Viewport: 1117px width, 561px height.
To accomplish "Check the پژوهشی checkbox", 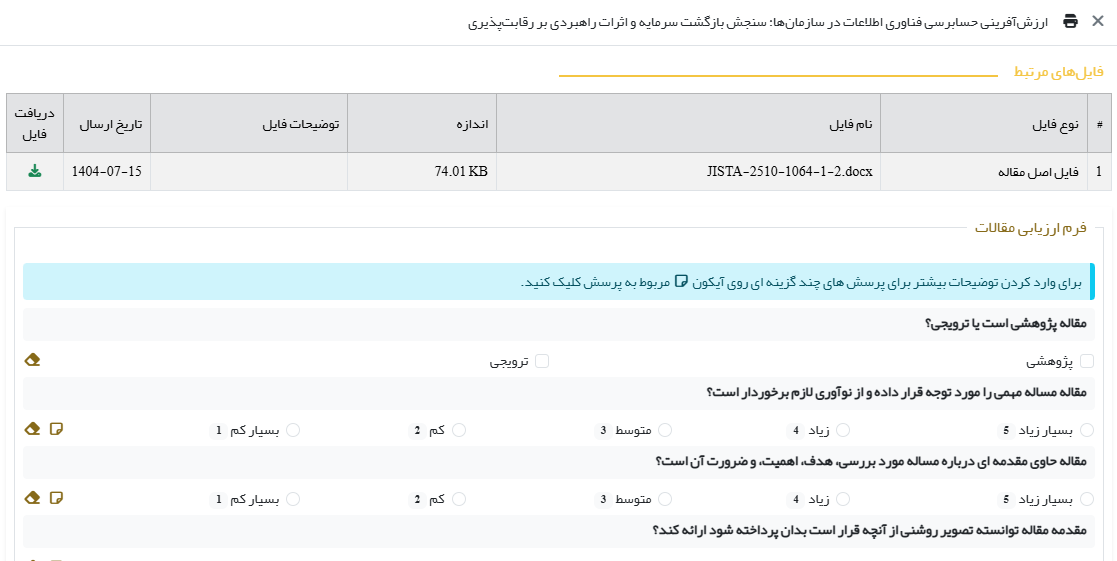I will pos(1087,361).
